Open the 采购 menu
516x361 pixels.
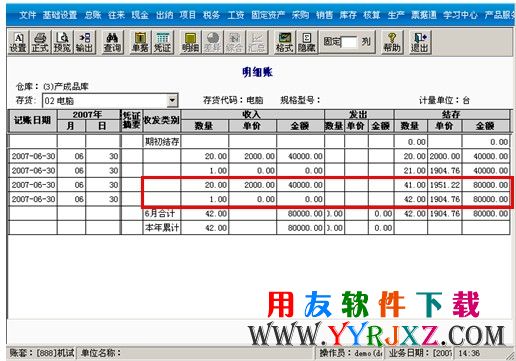300,15
